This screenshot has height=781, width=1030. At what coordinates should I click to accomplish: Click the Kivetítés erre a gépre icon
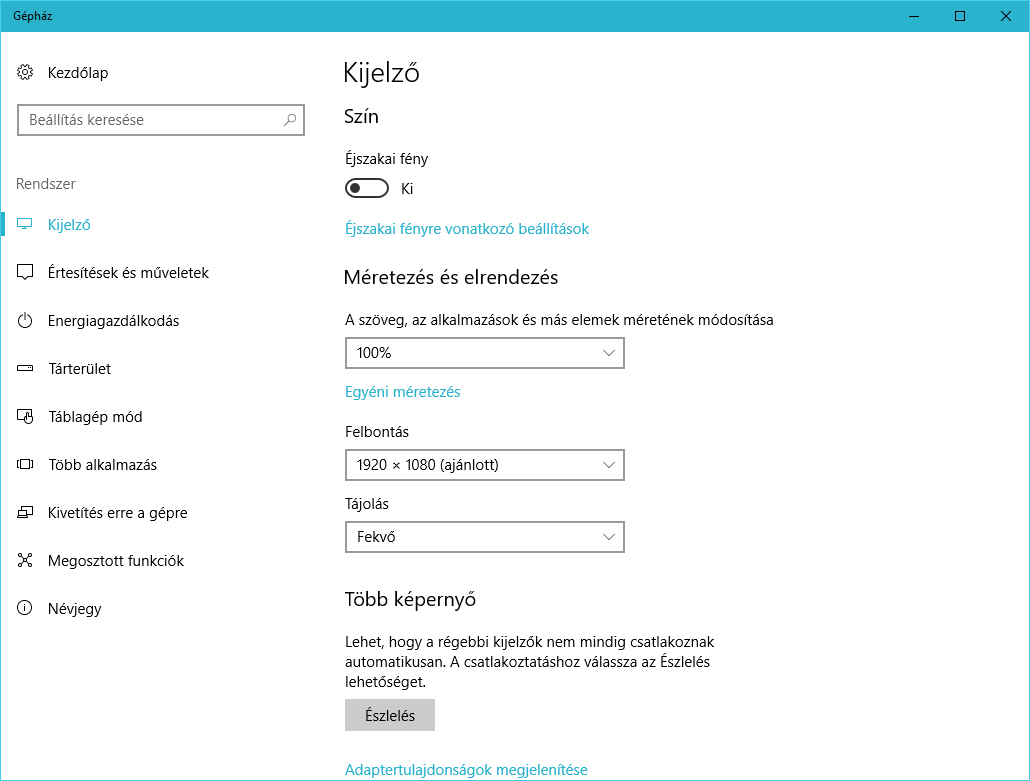click(x=25, y=512)
